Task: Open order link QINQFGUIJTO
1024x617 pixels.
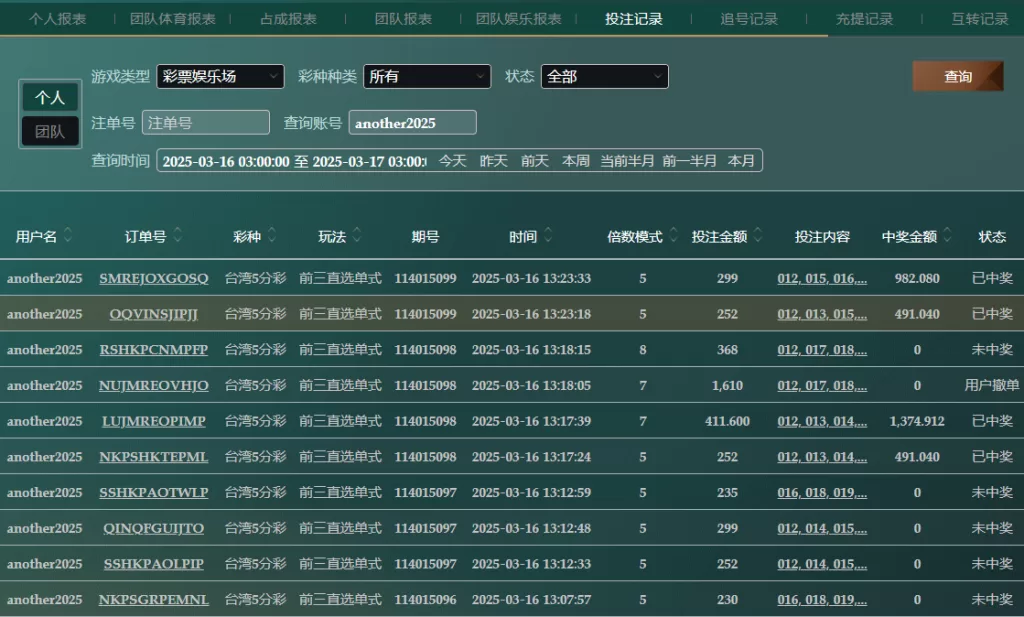Action: 153,528
